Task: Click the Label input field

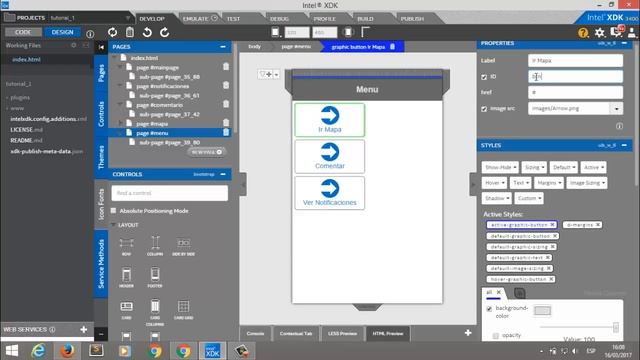Action: pos(575,60)
